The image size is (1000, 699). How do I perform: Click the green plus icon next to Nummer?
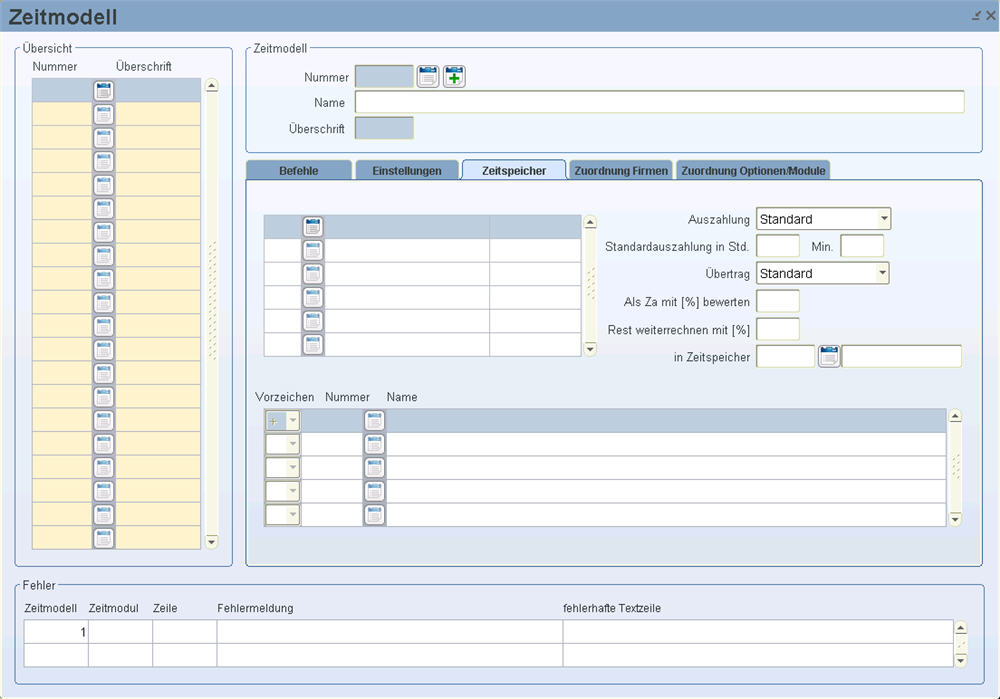[454, 77]
